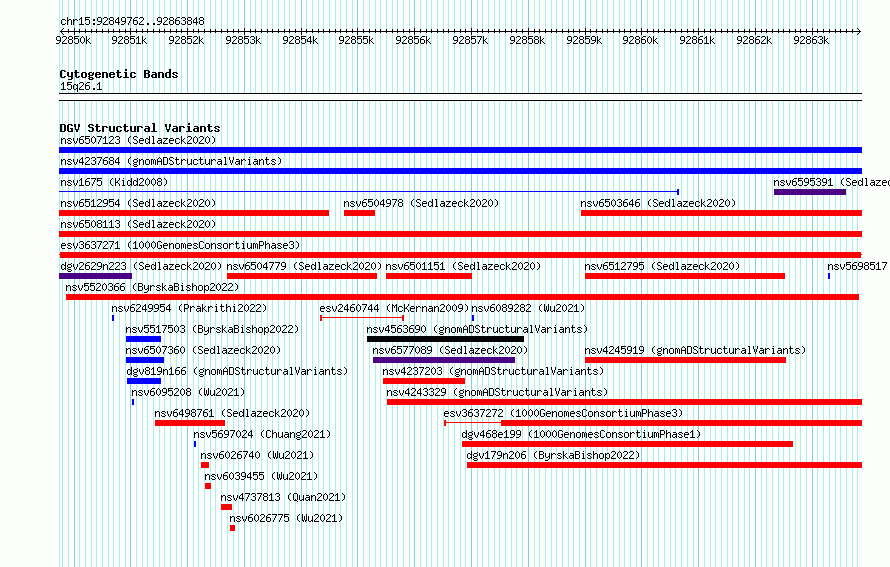Image resolution: width=890 pixels, height=567 pixels.
Task: Select the blue nsv4237684 gnomAD variant bar
Action: click(460, 171)
